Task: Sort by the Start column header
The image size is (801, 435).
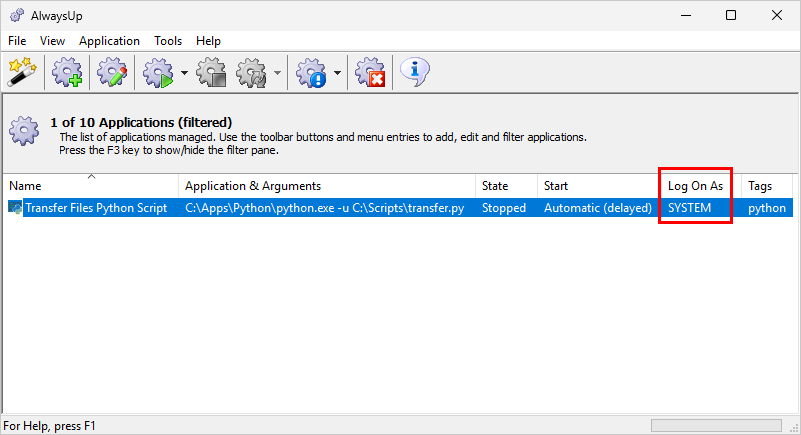Action: 599,186
